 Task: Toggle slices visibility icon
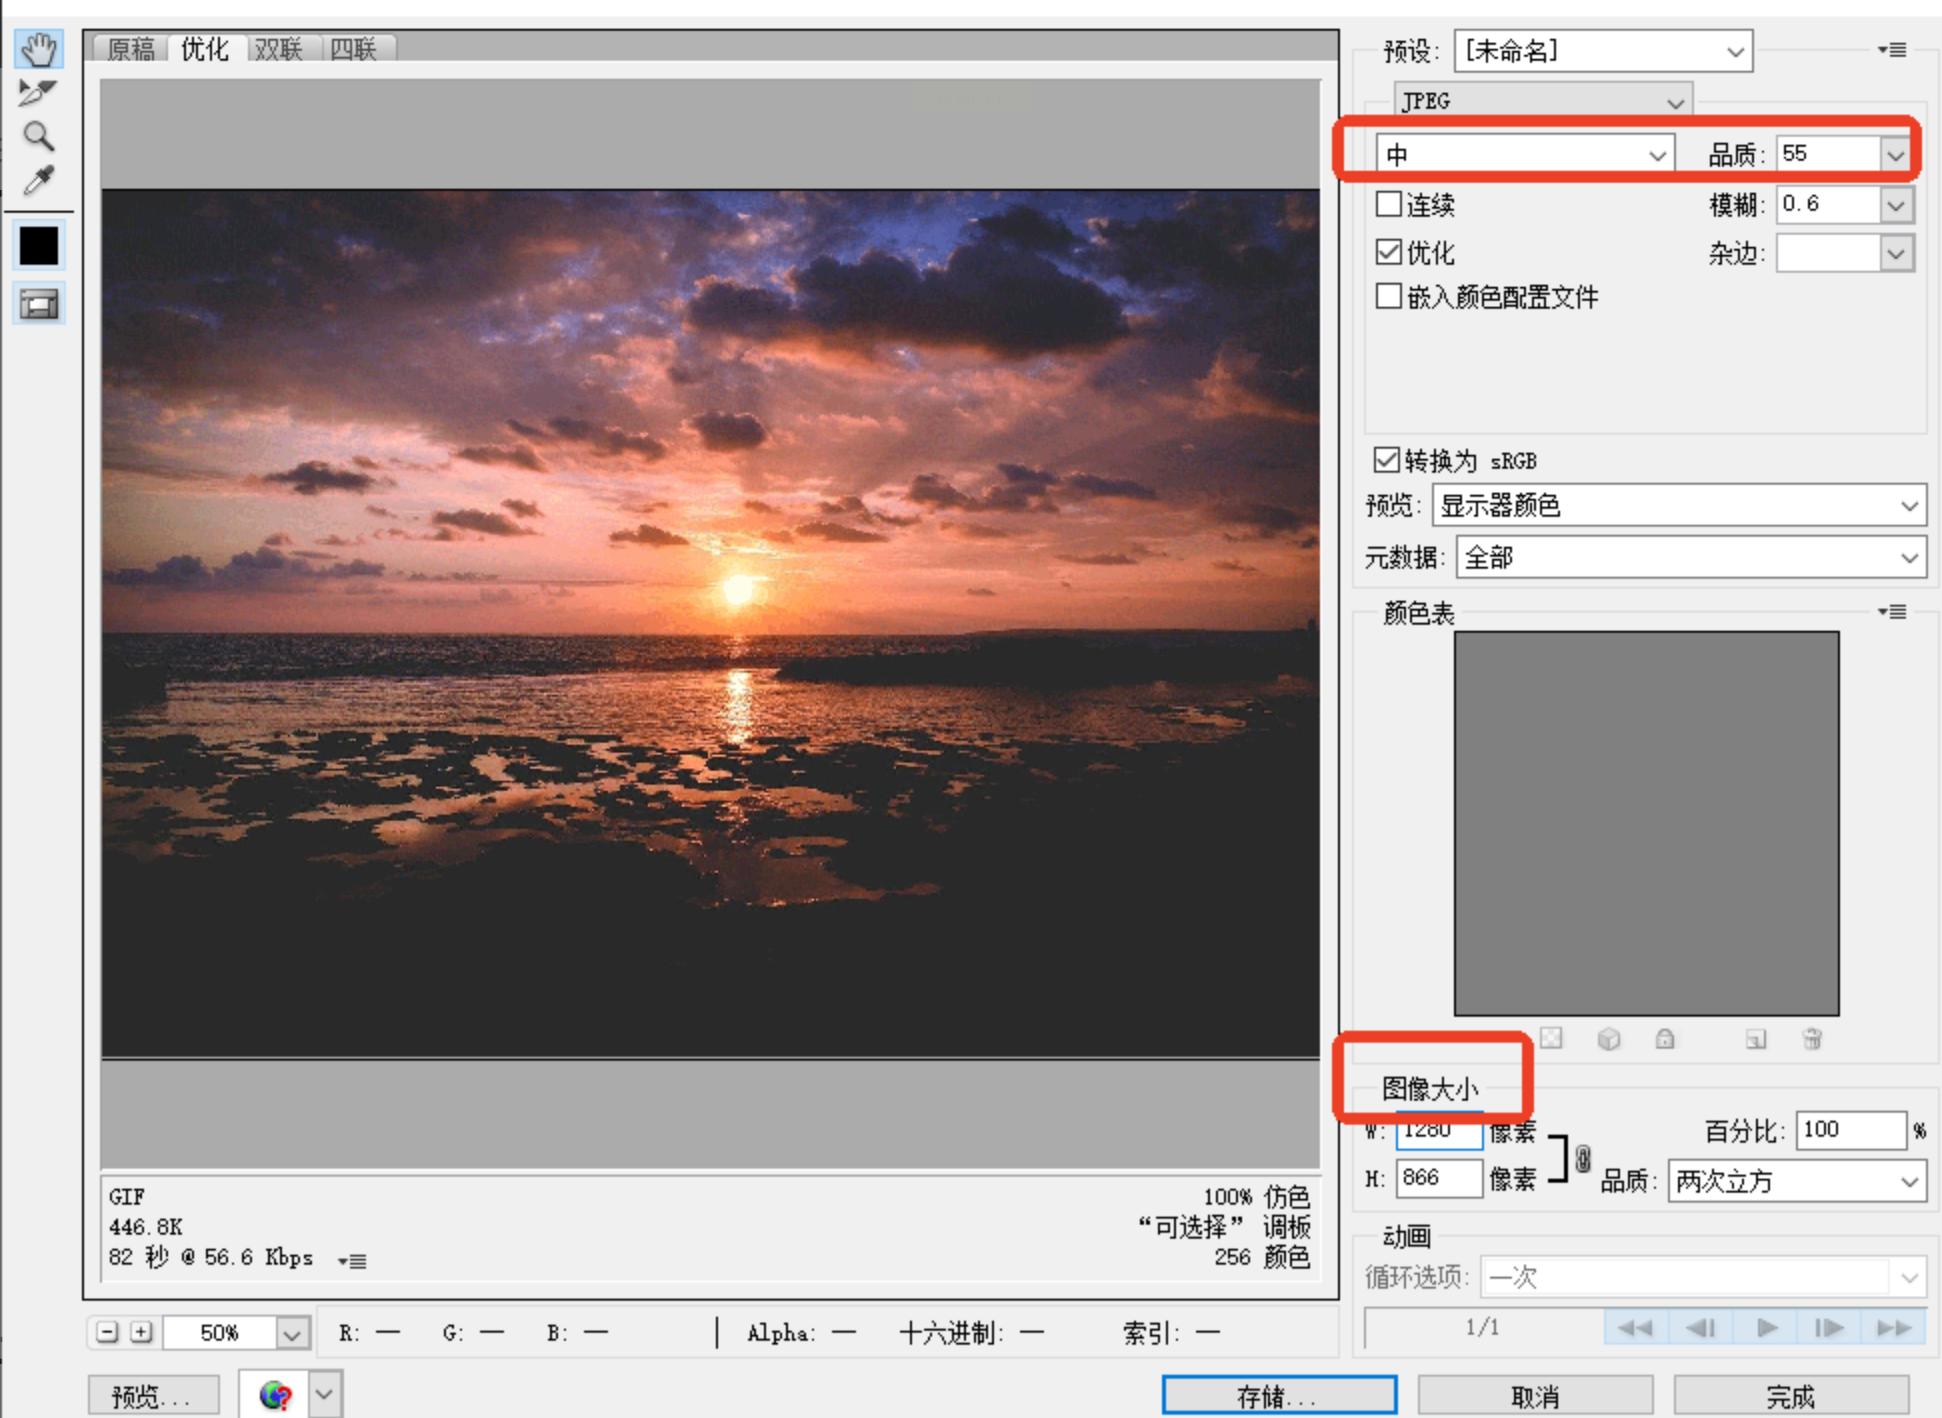[x=39, y=304]
